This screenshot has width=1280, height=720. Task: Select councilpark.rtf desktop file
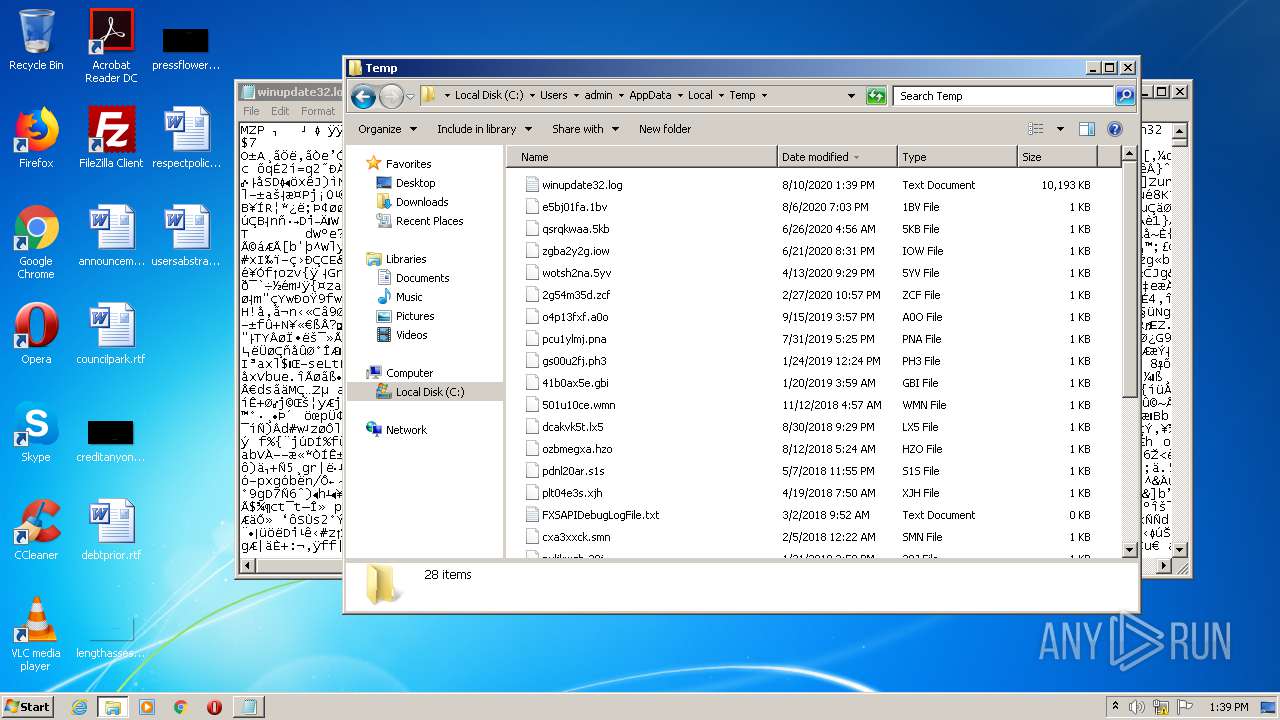[x=111, y=334]
